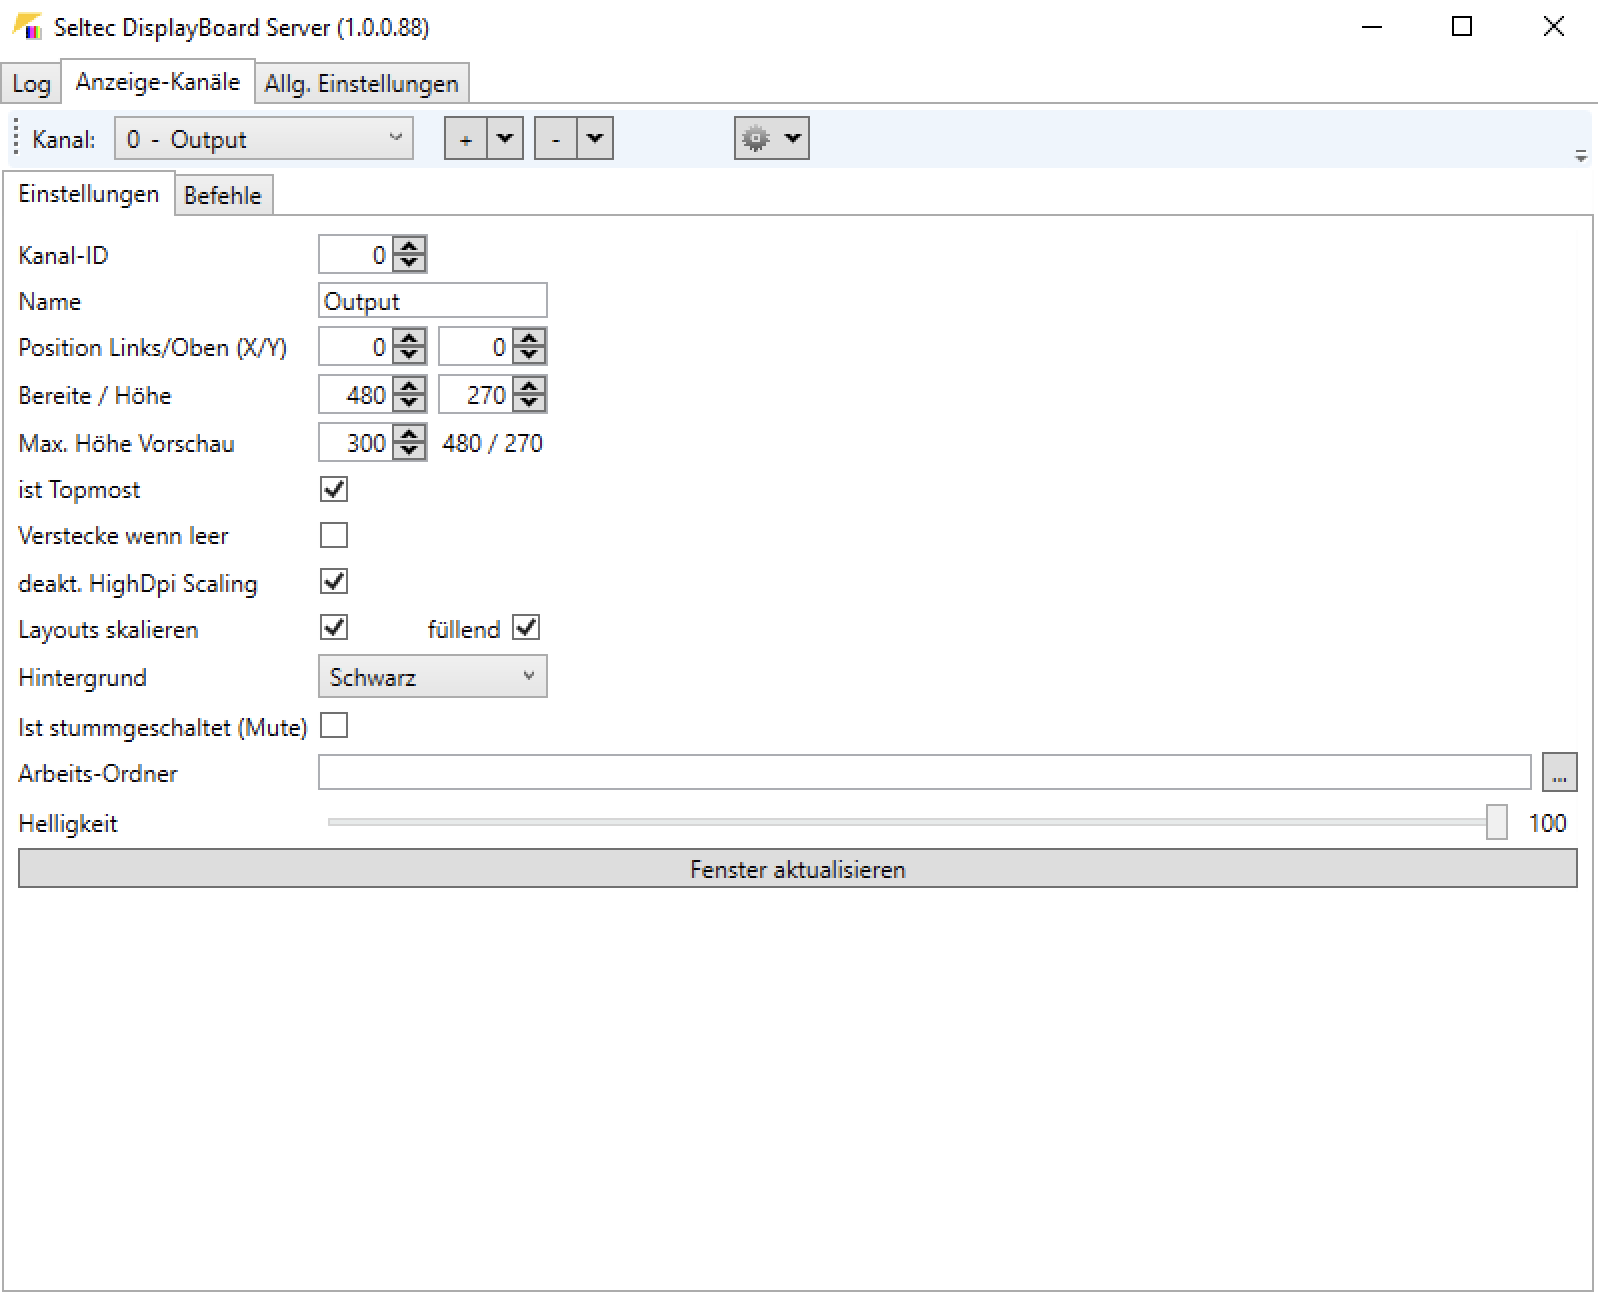Select the Anzeige-Kanäle tab
Viewport: 1598px width, 1296px height.
point(158,82)
